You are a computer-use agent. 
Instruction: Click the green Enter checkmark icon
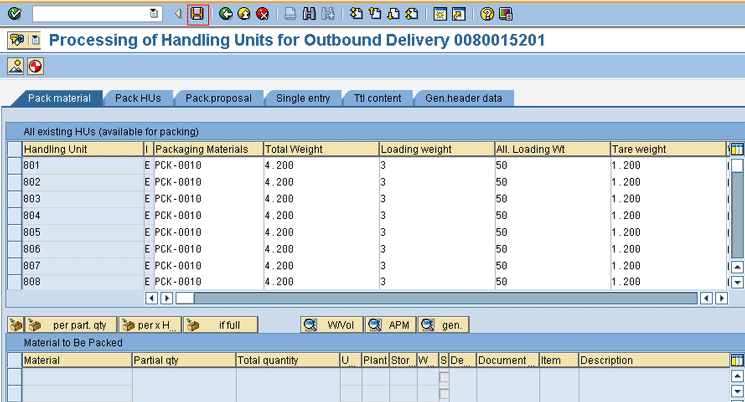click(14, 14)
